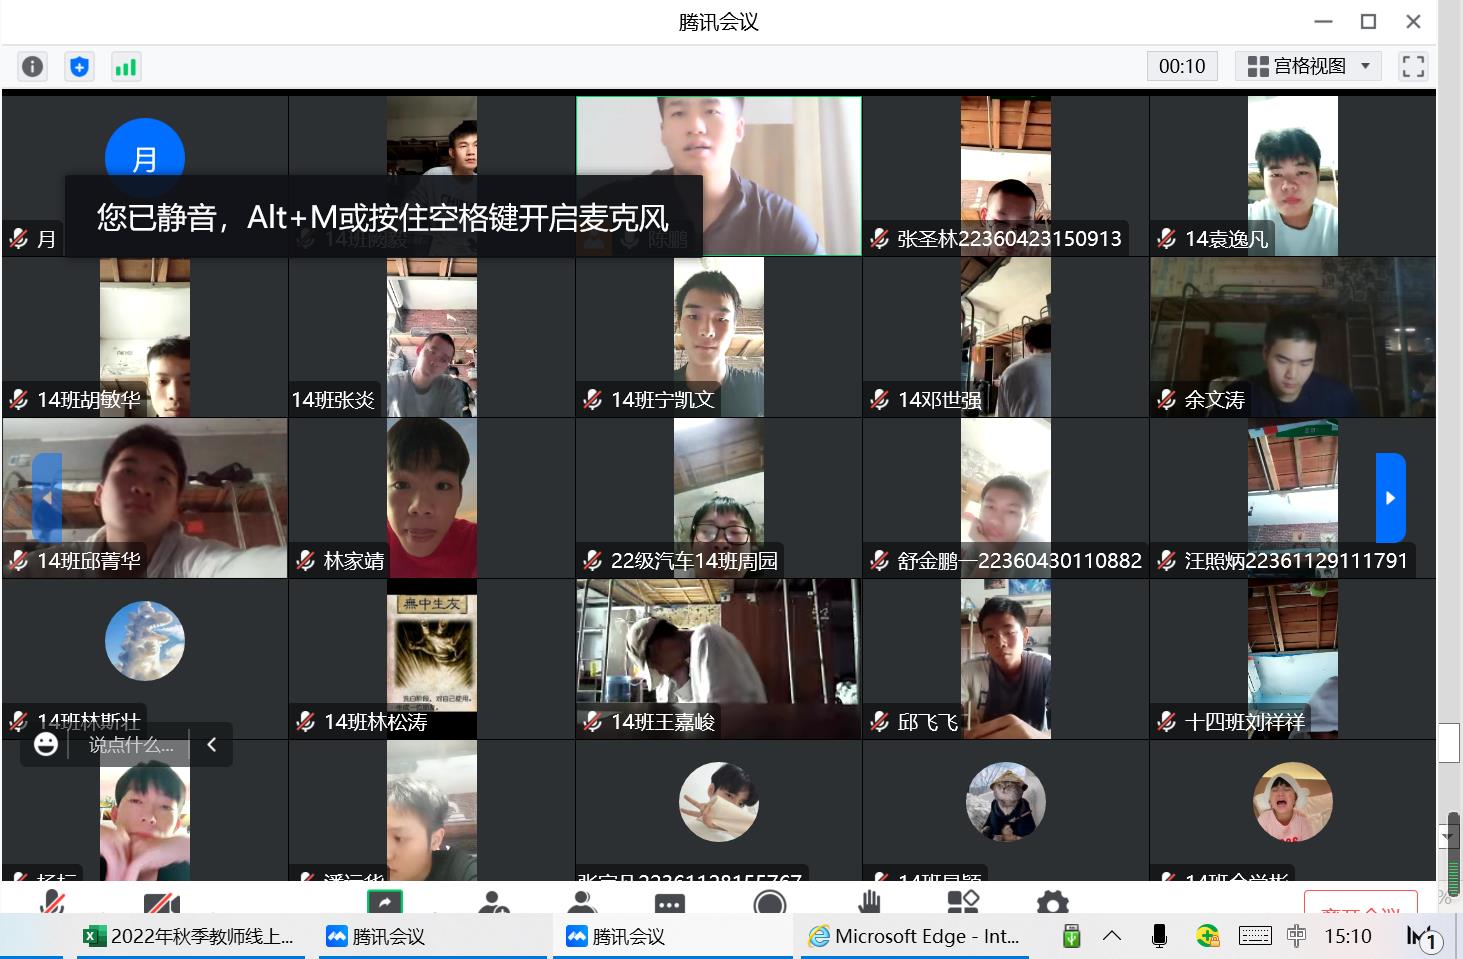Click the invite participants icon

pyautogui.click(x=493, y=902)
